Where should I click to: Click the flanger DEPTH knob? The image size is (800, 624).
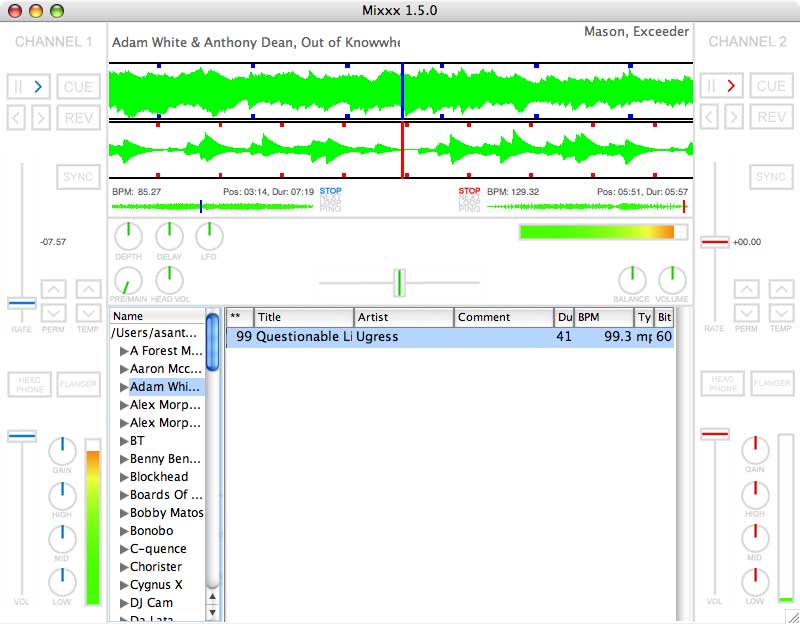tap(128, 236)
